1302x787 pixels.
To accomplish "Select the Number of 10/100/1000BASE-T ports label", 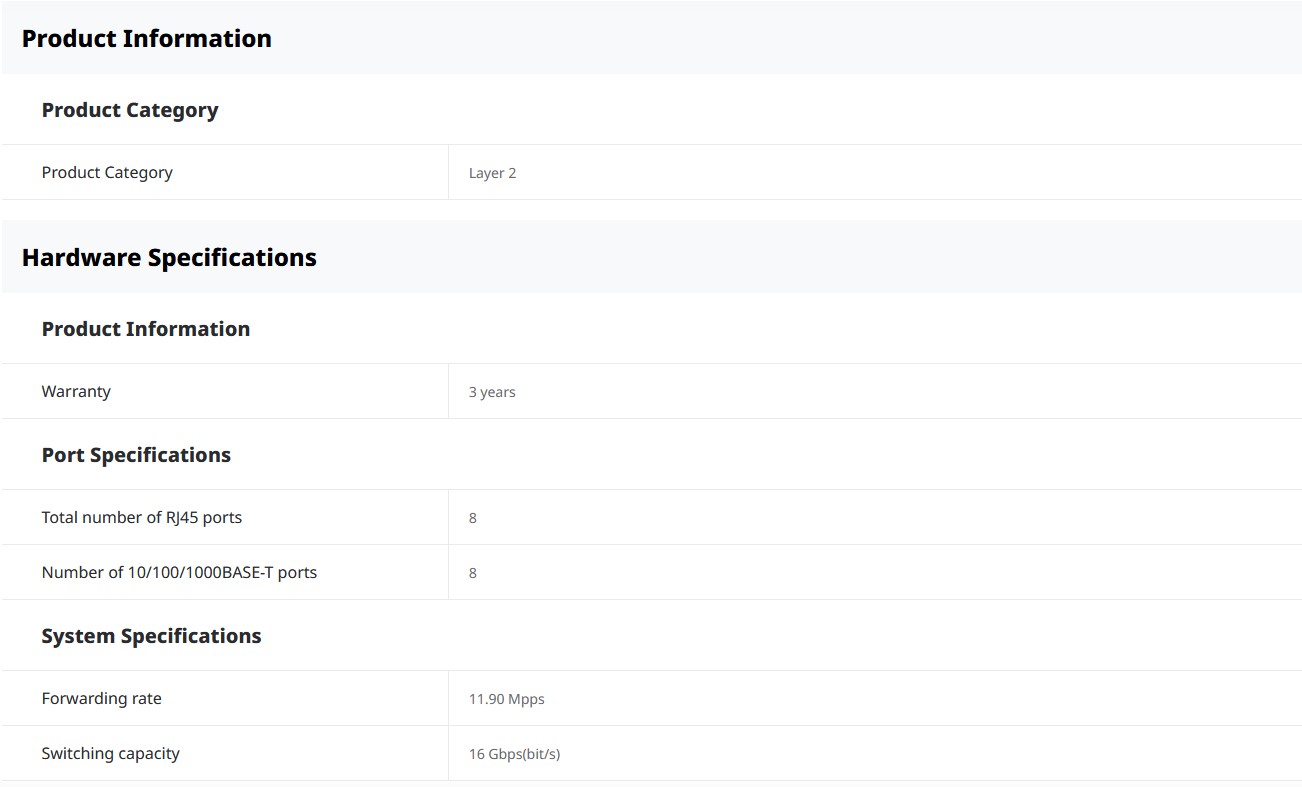I will (x=179, y=573).
